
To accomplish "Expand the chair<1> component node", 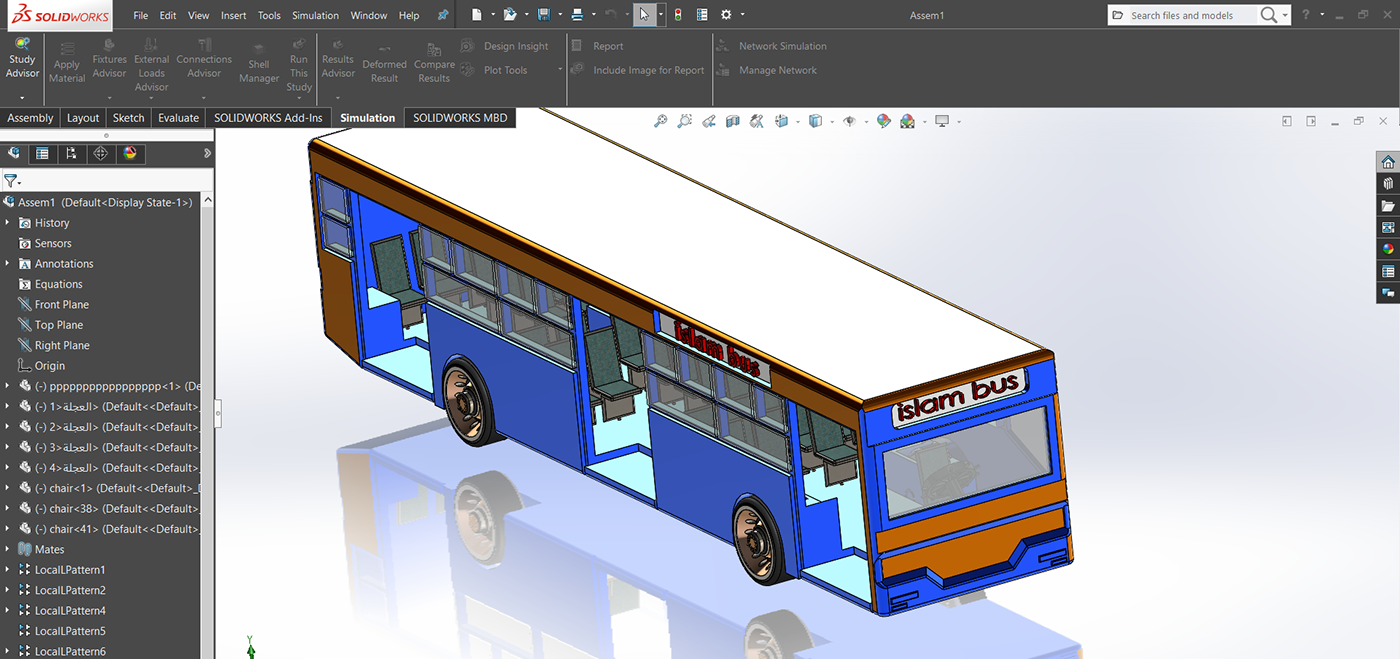I will pyautogui.click(x=7, y=488).
